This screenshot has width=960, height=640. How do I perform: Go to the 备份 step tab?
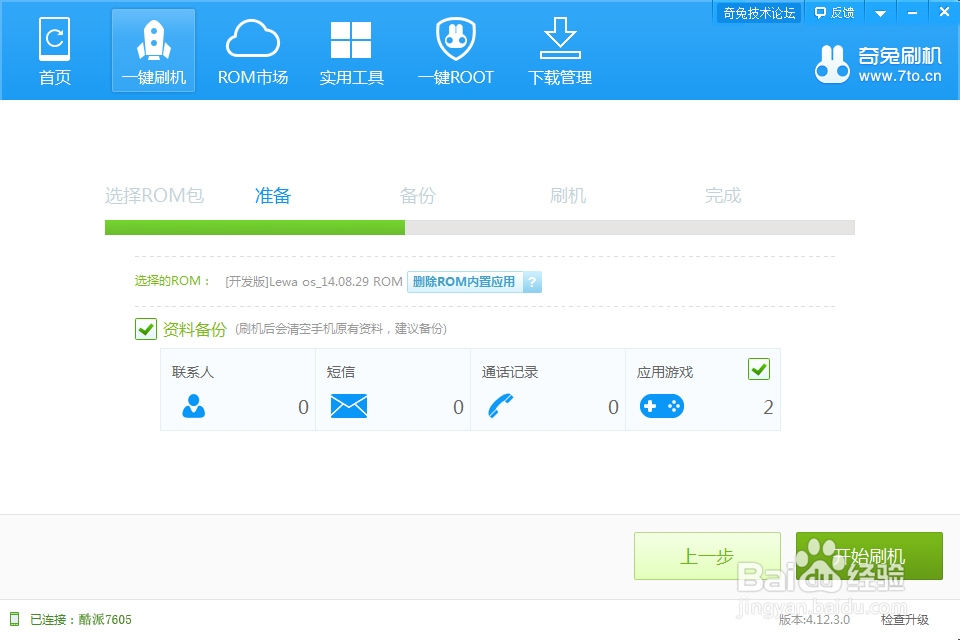[417, 196]
